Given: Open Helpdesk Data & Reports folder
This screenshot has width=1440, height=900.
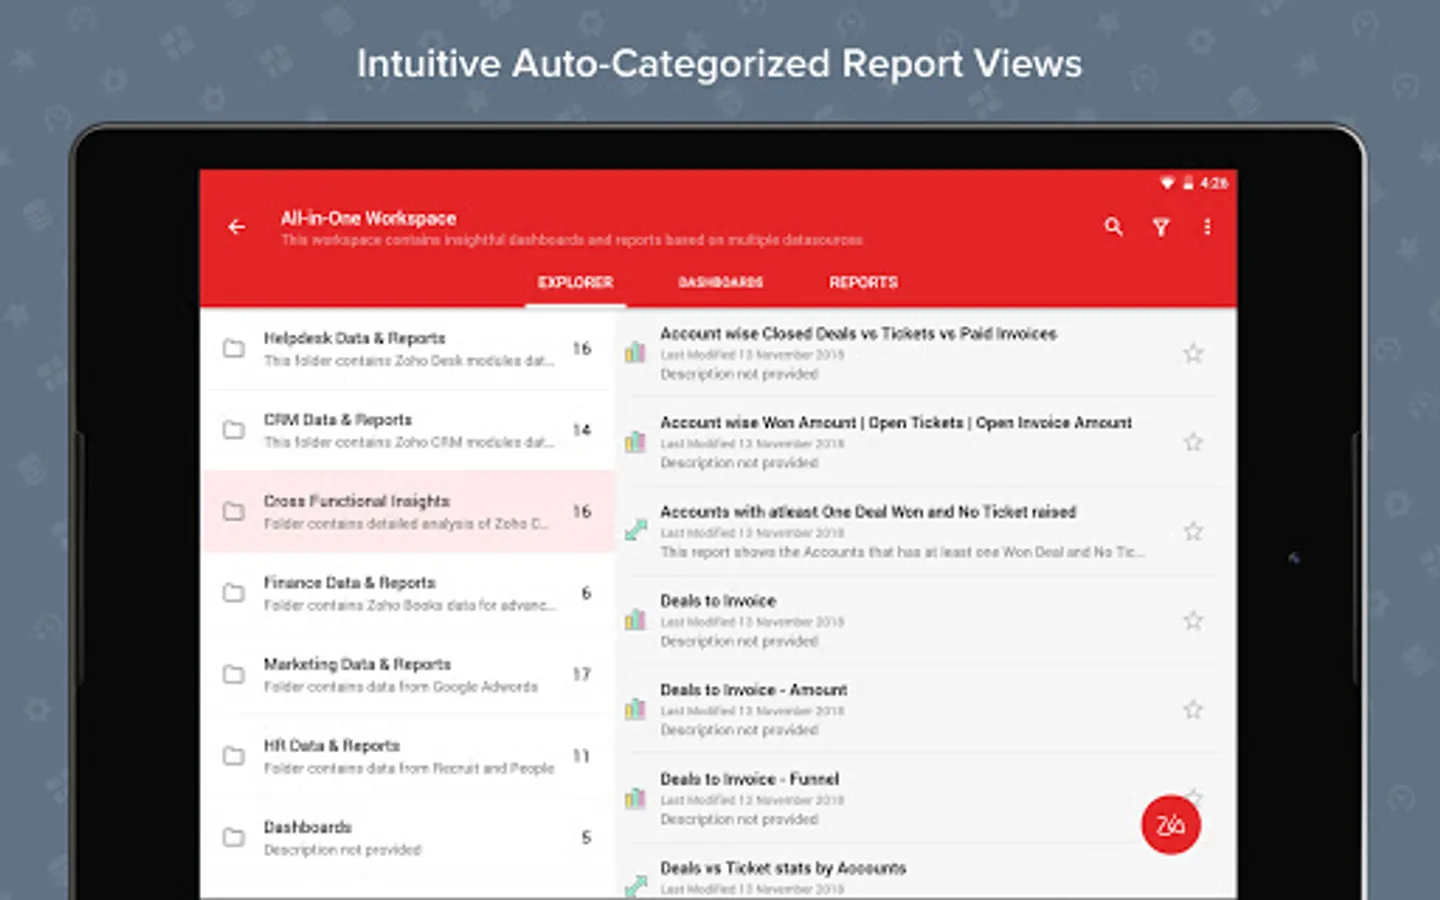Looking at the screenshot, I should coord(408,349).
